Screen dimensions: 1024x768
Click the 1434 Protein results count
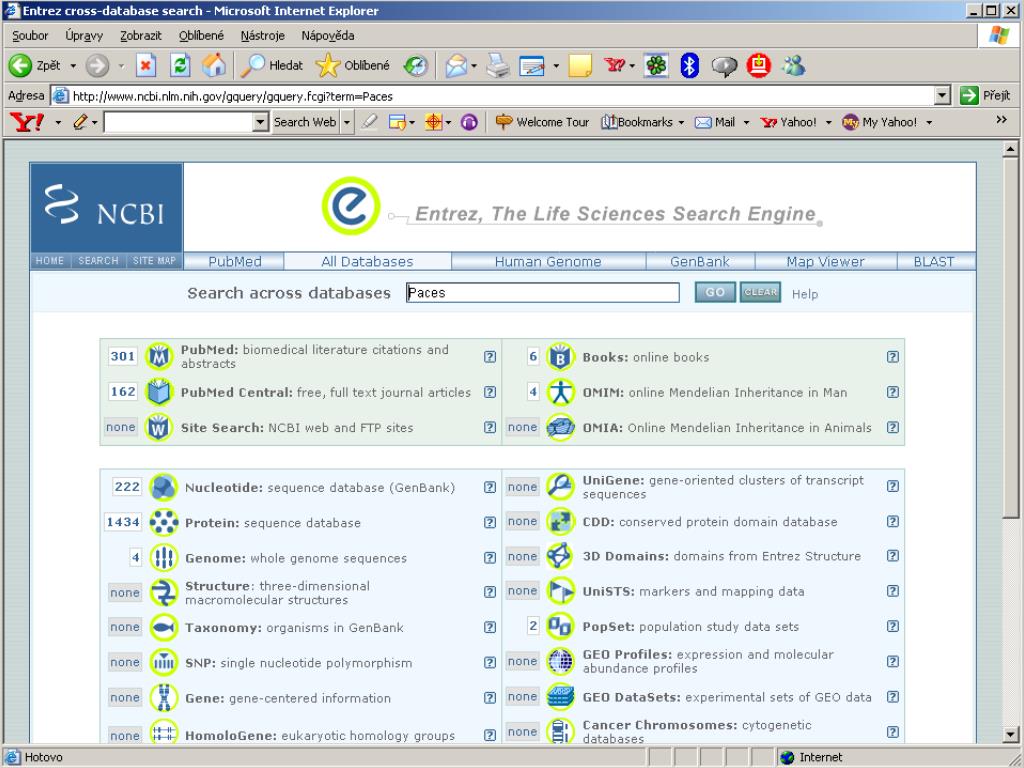pos(123,522)
